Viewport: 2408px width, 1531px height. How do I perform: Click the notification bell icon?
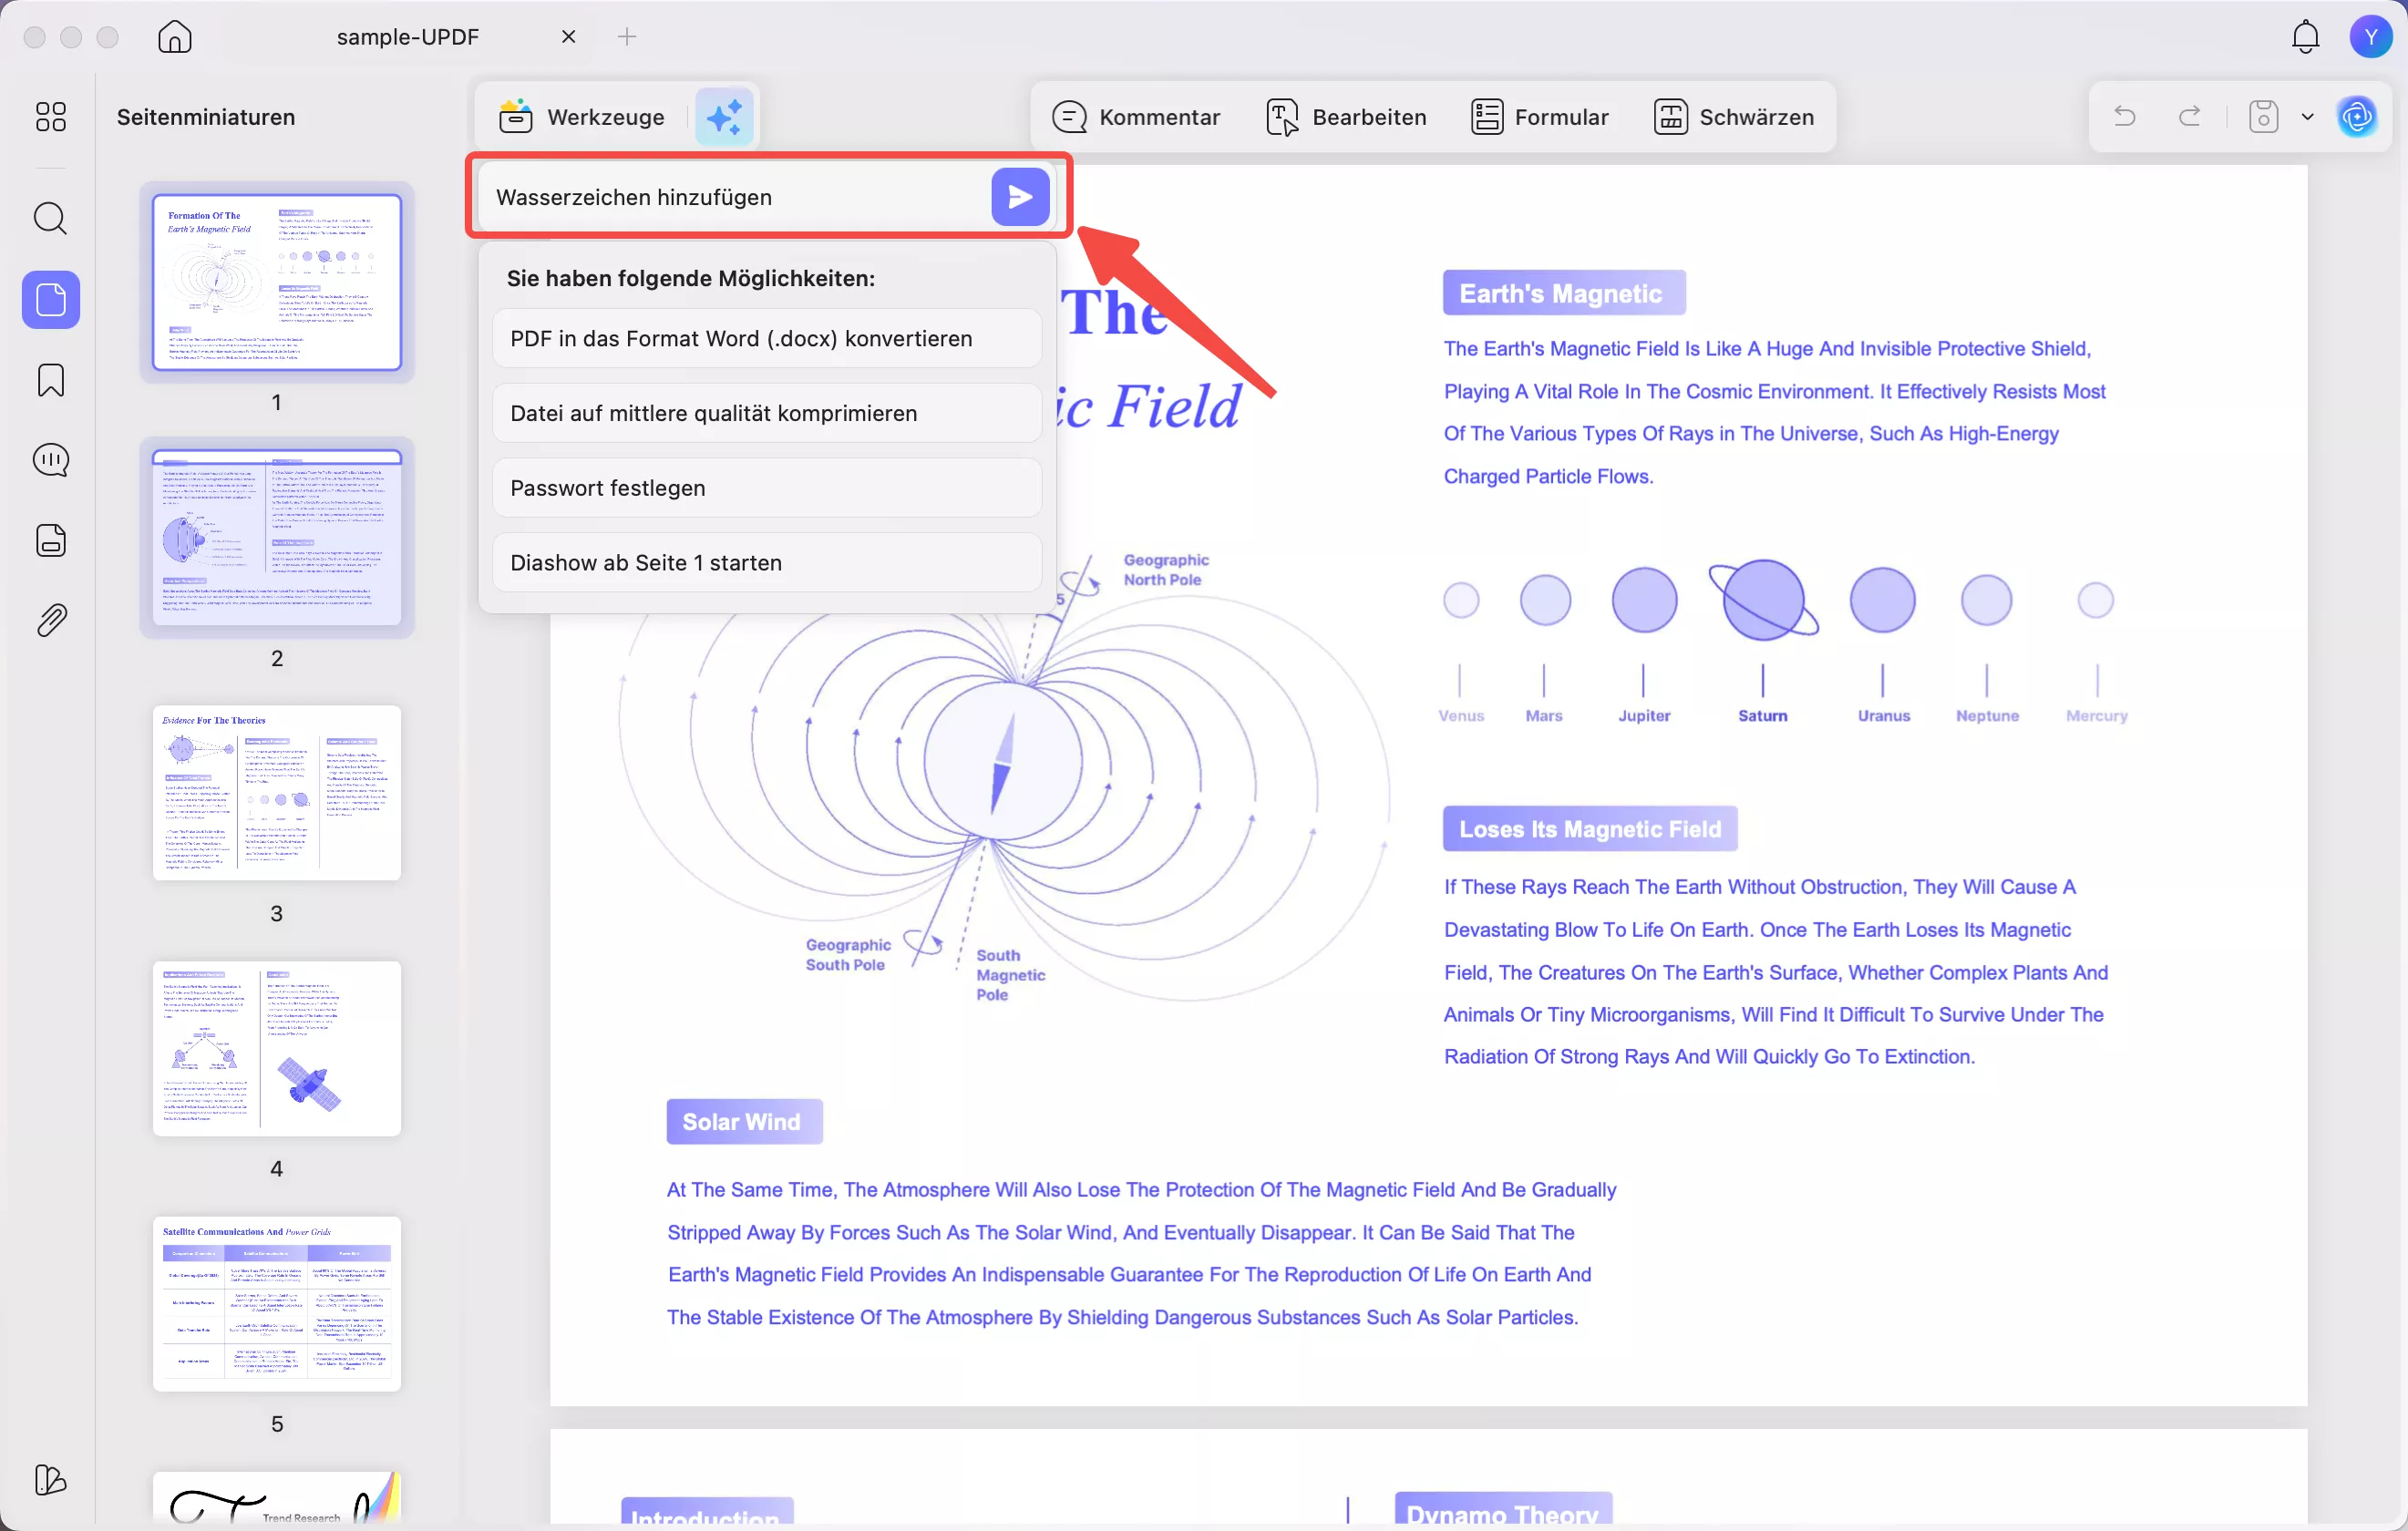tap(2305, 37)
